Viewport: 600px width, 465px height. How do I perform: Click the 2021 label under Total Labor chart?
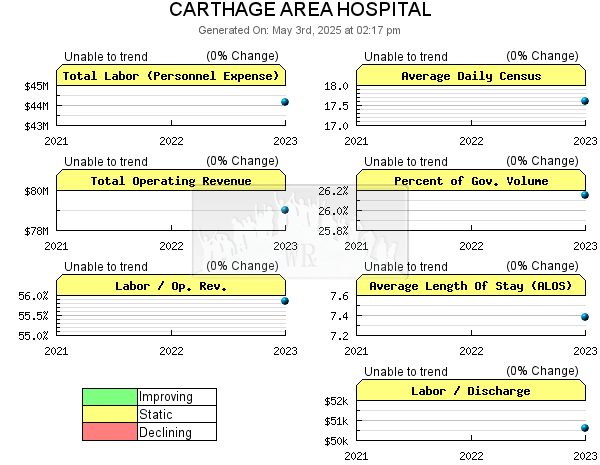(x=56, y=141)
